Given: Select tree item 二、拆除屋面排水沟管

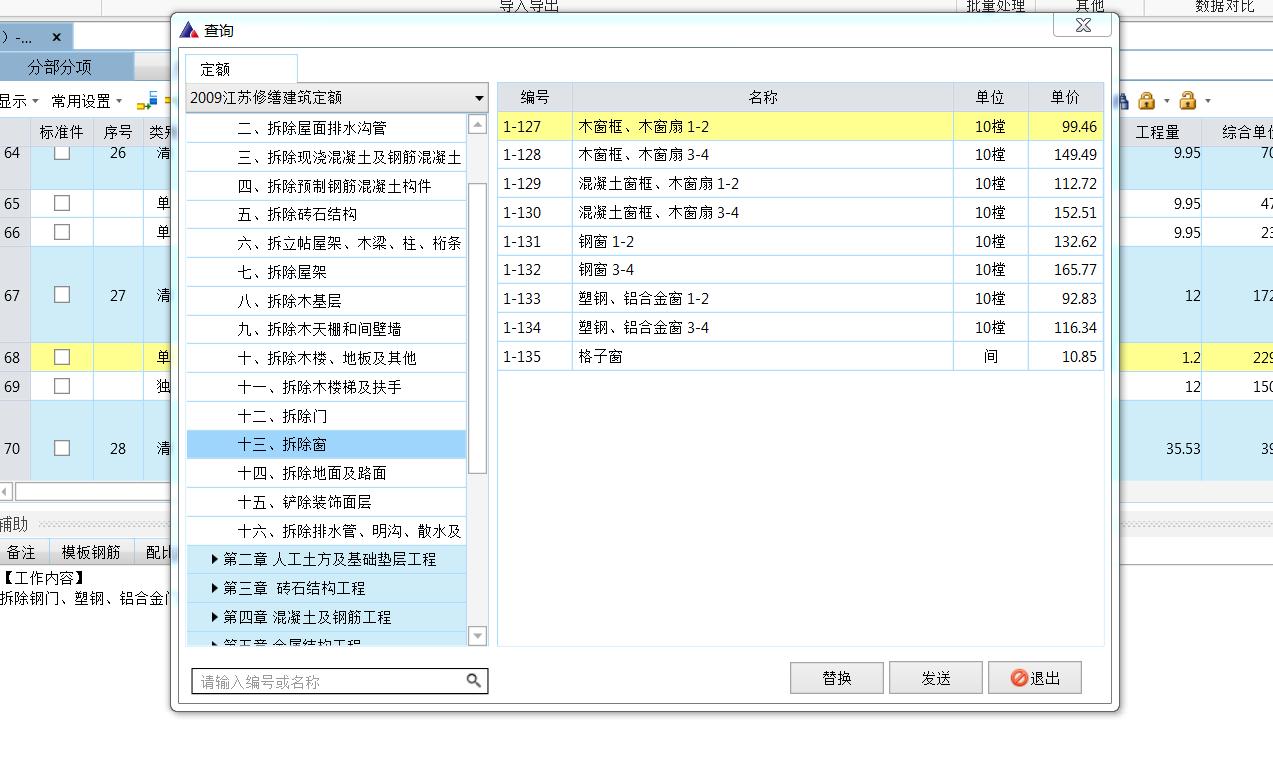Looking at the screenshot, I should pyautogui.click(x=326, y=128).
